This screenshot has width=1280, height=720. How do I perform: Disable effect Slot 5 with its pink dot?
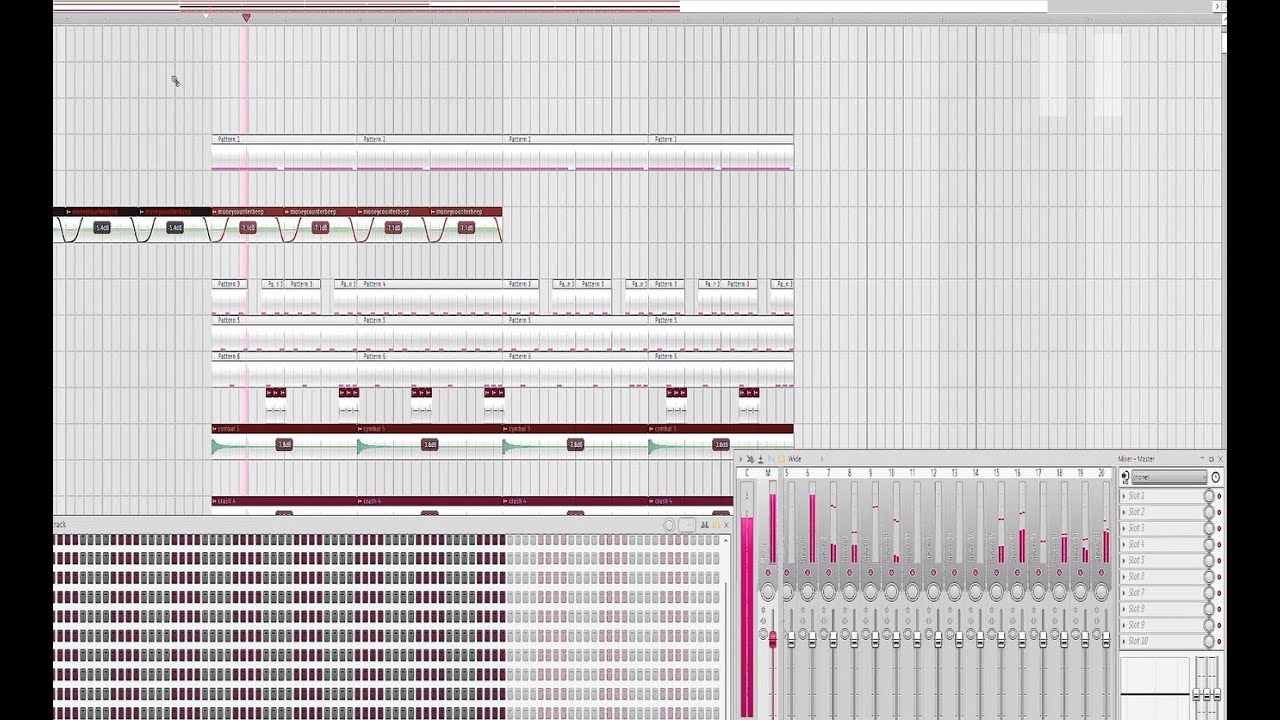(x=1219, y=561)
